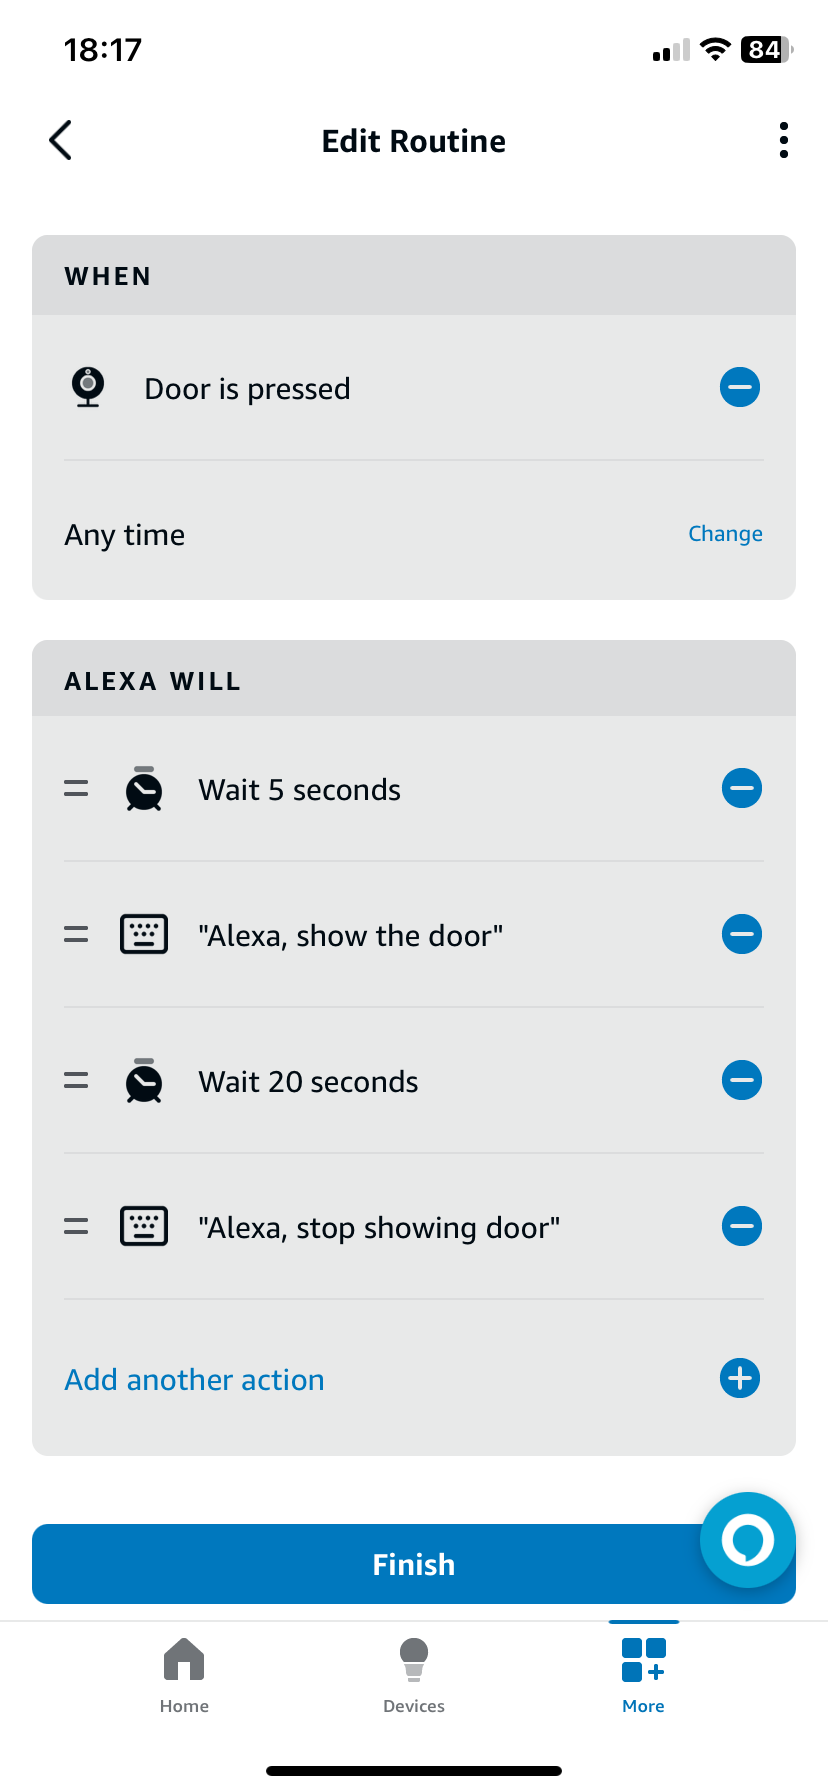Select the alarm clock icon for Wait 20 seconds
The image size is (828, 1792).
(x=143, y=1080)
